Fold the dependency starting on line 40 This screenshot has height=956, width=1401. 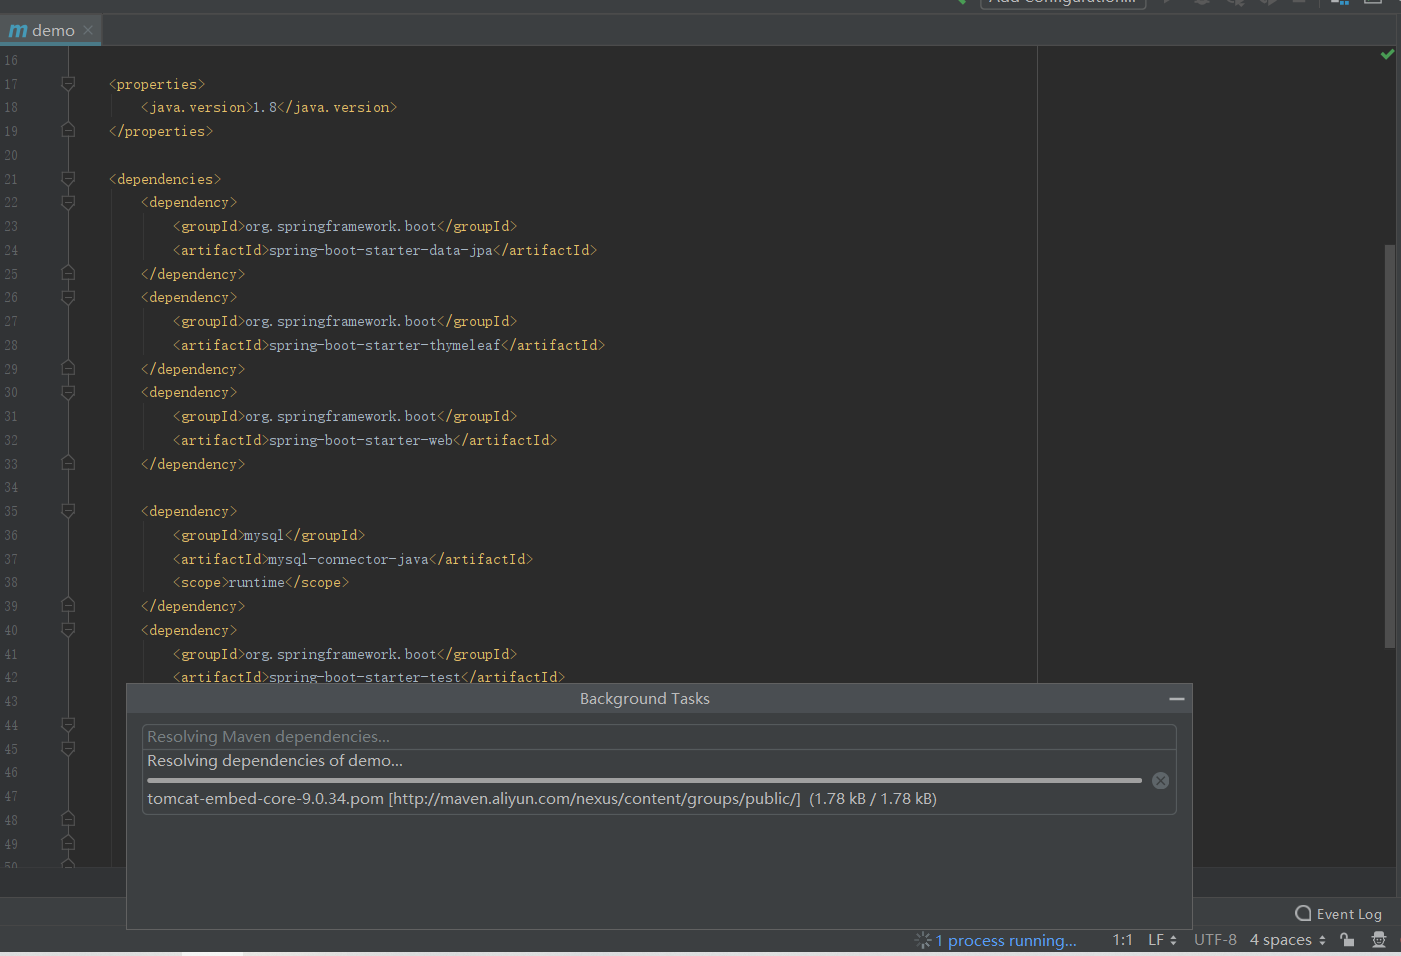(68, 631)
